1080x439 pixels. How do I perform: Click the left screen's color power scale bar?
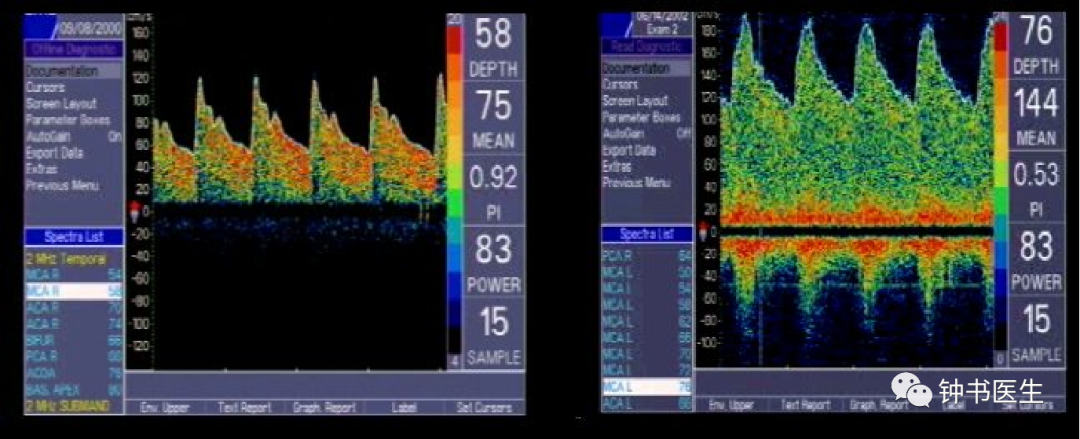pyautogui.click(x=454, y=190)
